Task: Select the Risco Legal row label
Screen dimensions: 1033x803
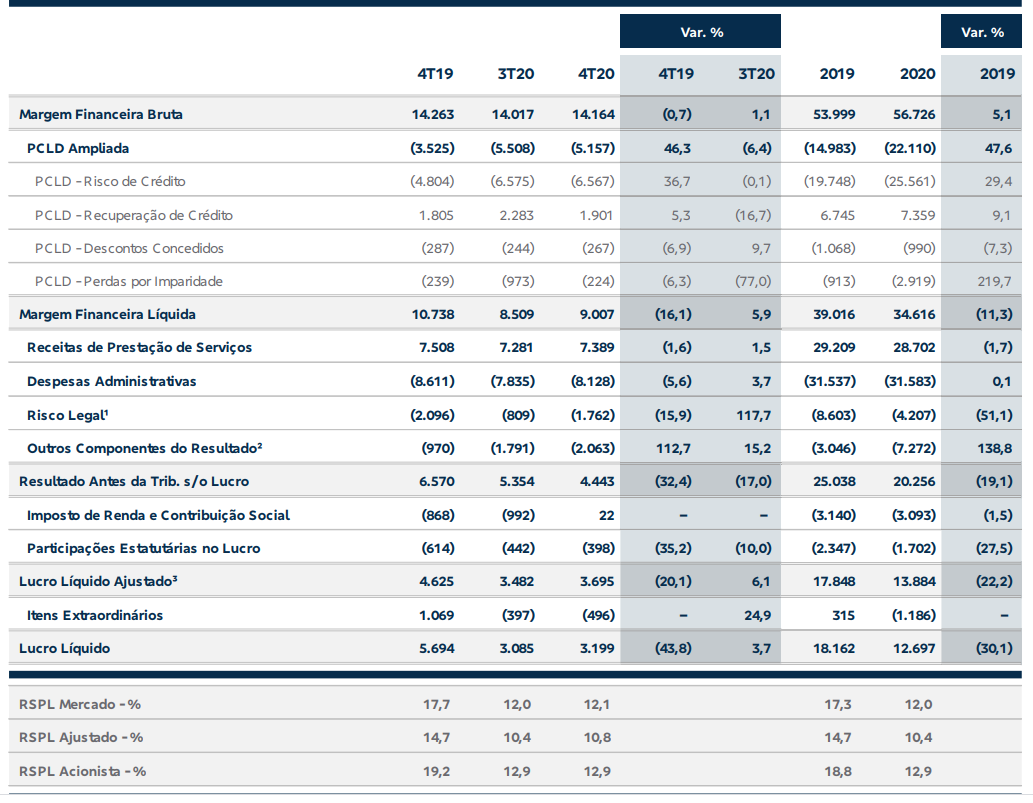Action: (x=68, y=415)
